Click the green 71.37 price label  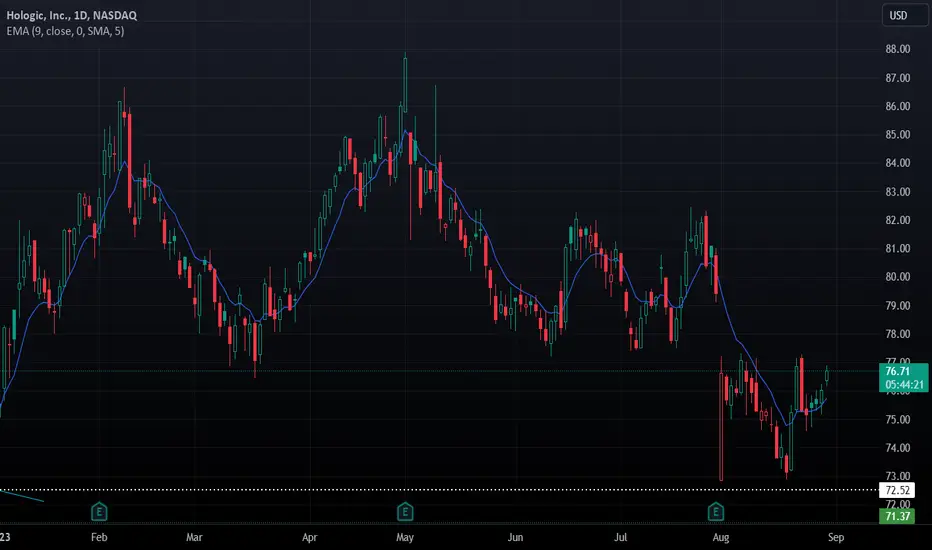tap(897, 516)
